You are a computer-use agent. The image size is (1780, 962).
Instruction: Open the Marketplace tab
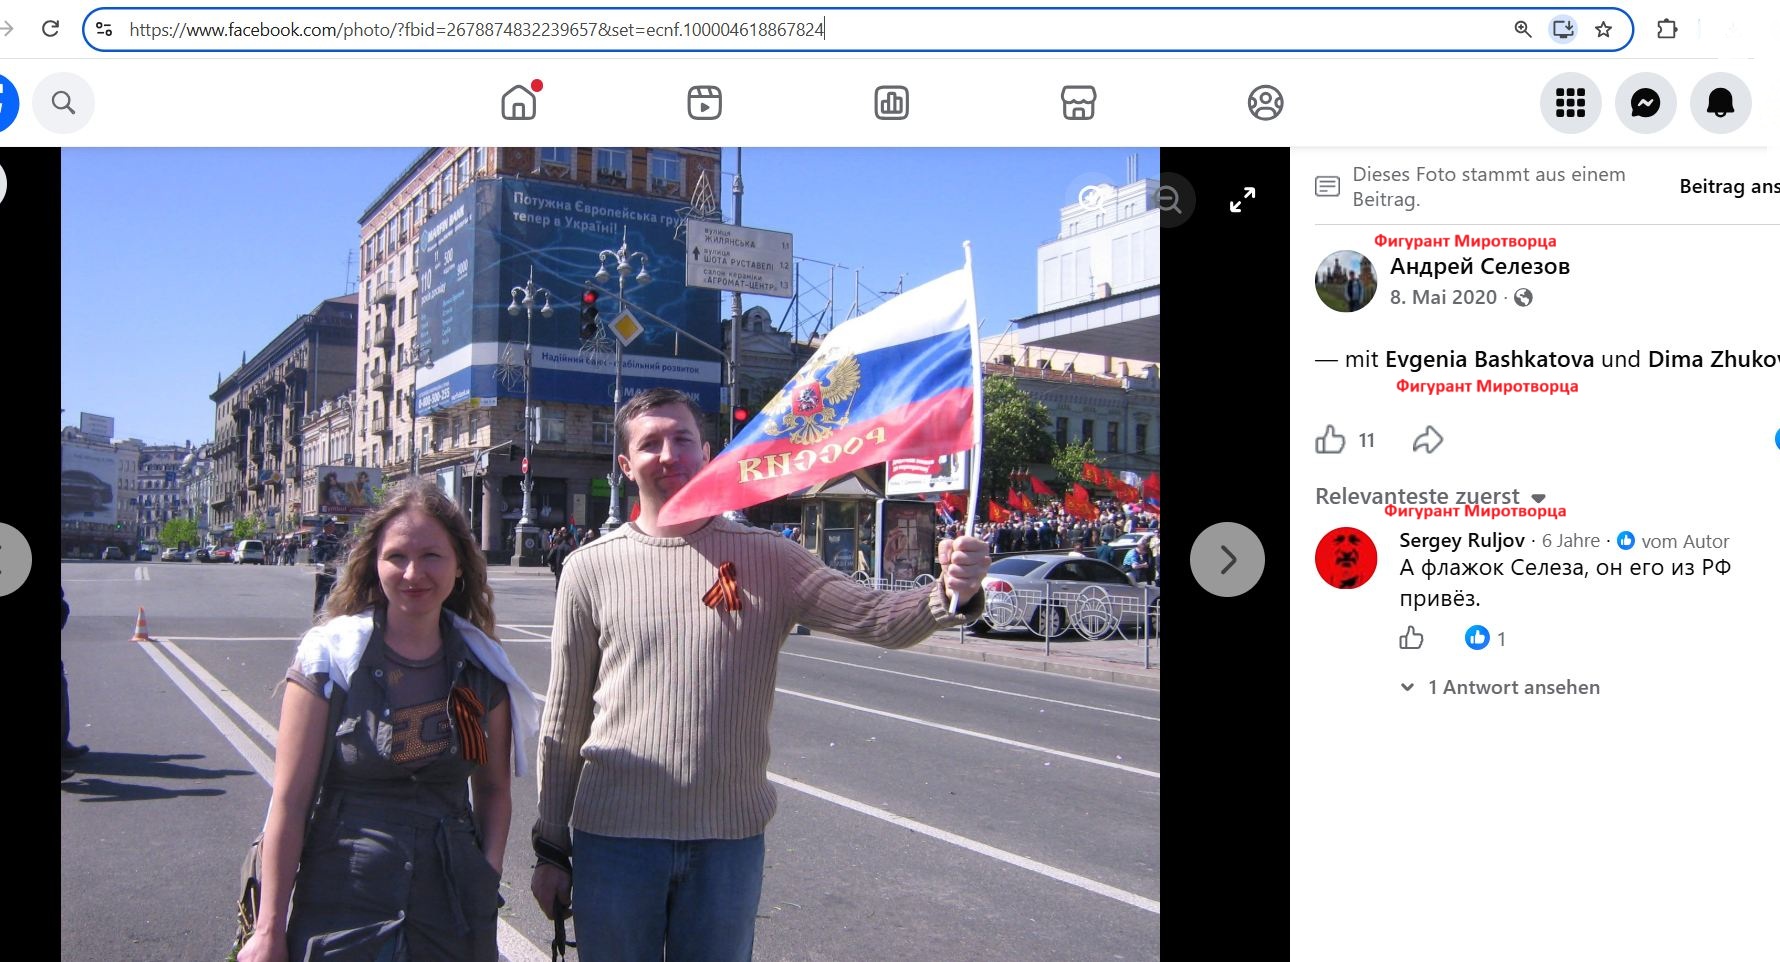1078,102
